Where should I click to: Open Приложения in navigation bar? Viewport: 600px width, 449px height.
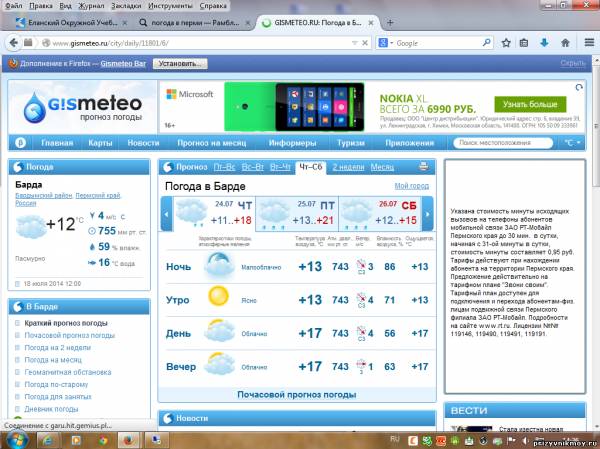coord(409,143)
